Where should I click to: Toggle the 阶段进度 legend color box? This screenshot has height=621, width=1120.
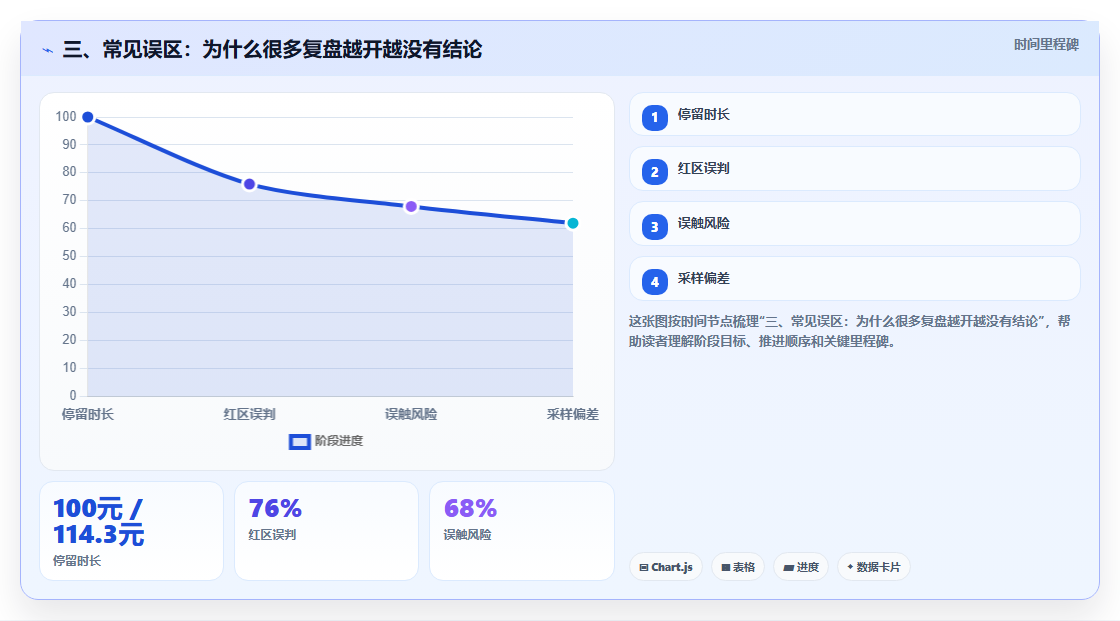pos(299,442)
